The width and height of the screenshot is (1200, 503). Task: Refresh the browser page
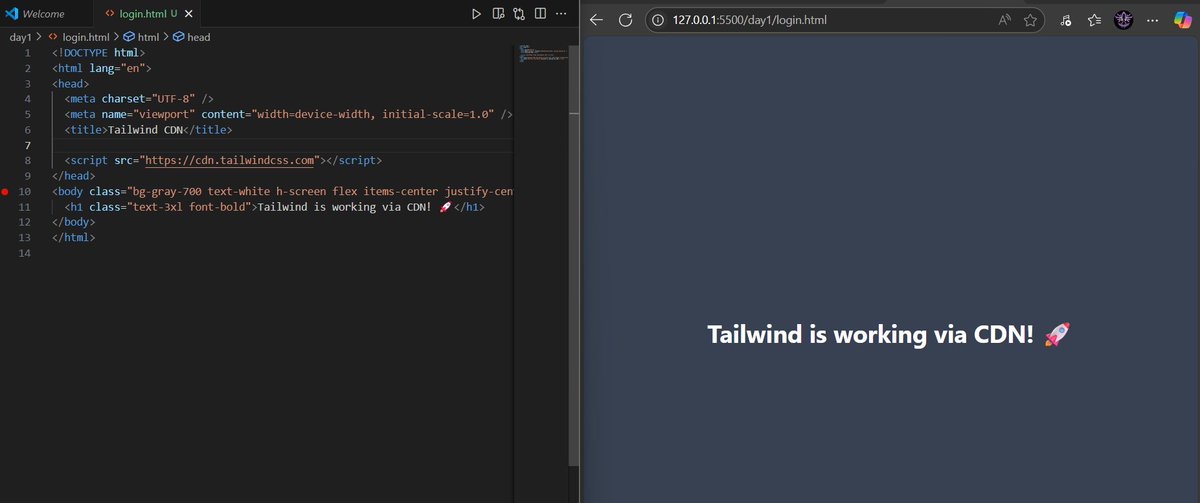(626, 19)
